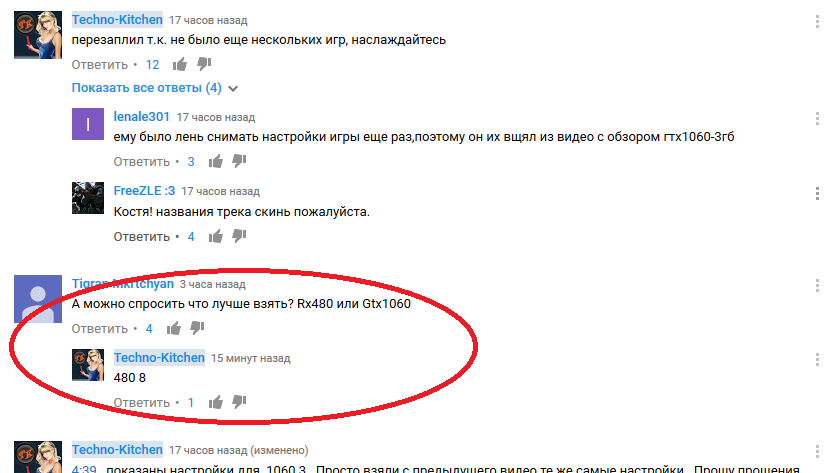Like lenale301's reply comment
Viewport: 836px width, 473px height.
click(215, 162)
